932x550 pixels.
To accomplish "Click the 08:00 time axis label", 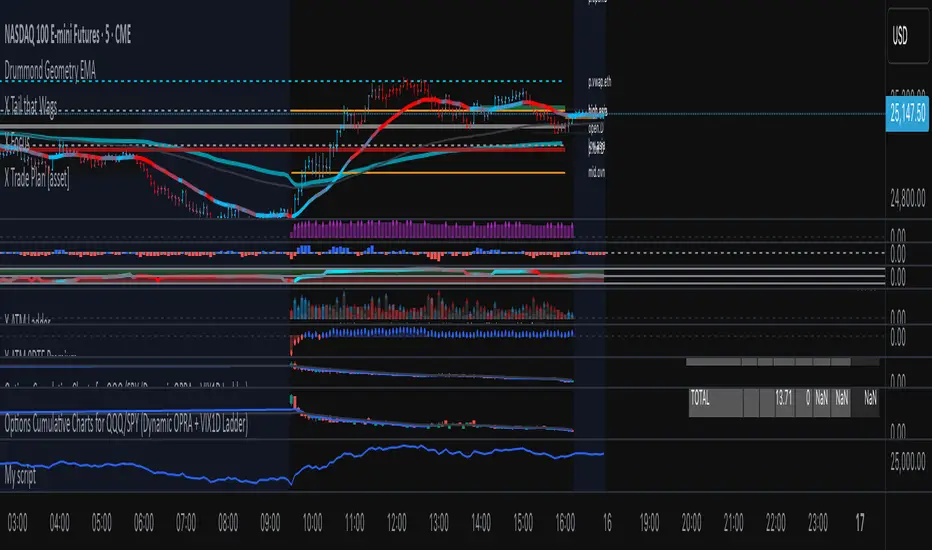I will click(x=228, y=523).
